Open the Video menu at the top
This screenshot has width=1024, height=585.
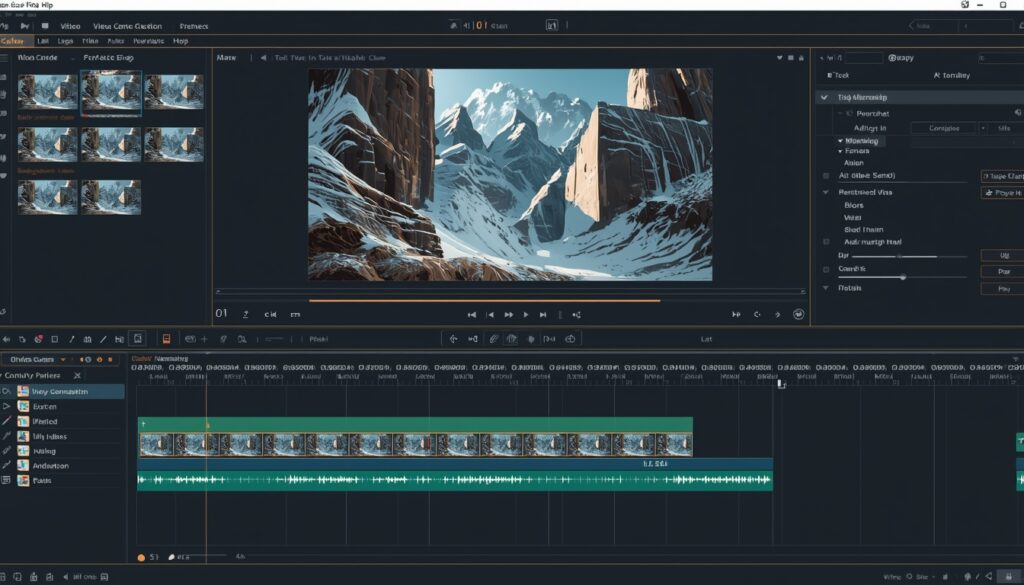(x=70, y=26)
